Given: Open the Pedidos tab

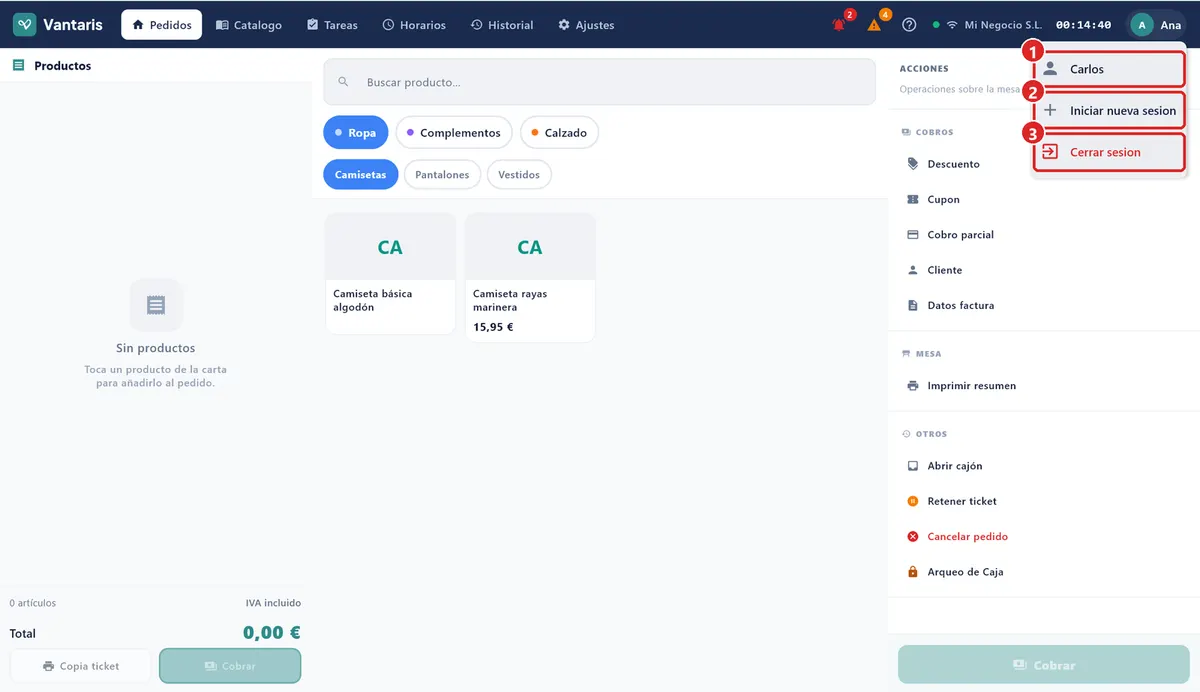Looking at the screenshot, I should (161, 25).
